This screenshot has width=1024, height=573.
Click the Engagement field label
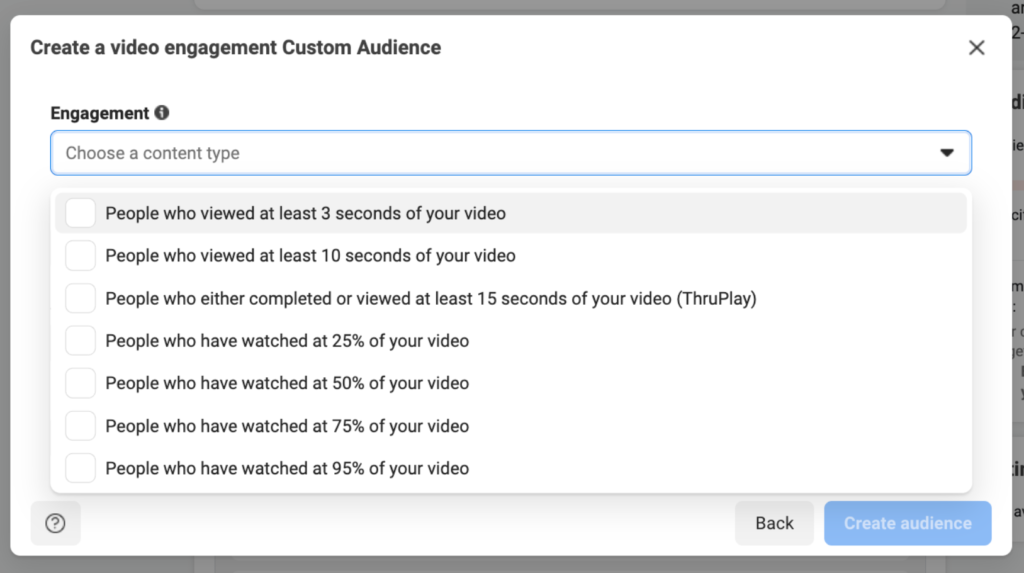[x=99, y=113]
